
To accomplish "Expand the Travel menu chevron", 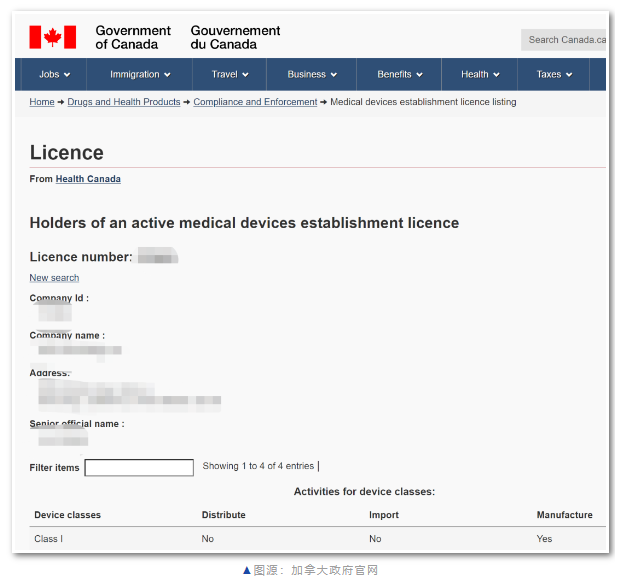I will coord(245,75).
